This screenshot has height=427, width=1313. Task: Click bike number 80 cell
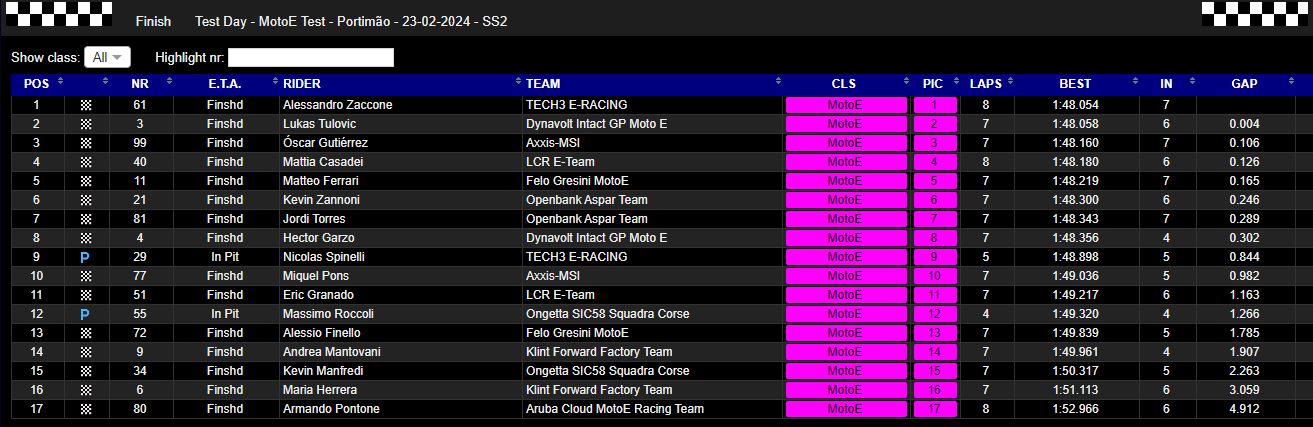[141, 409]
